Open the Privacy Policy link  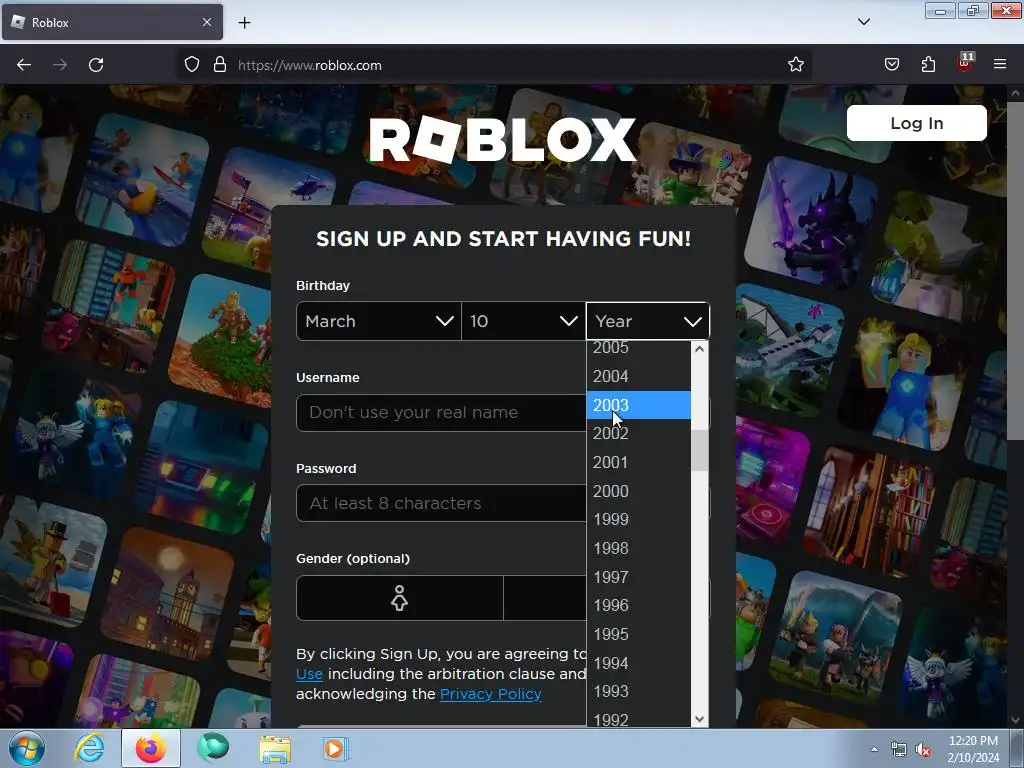click(490, 694)
